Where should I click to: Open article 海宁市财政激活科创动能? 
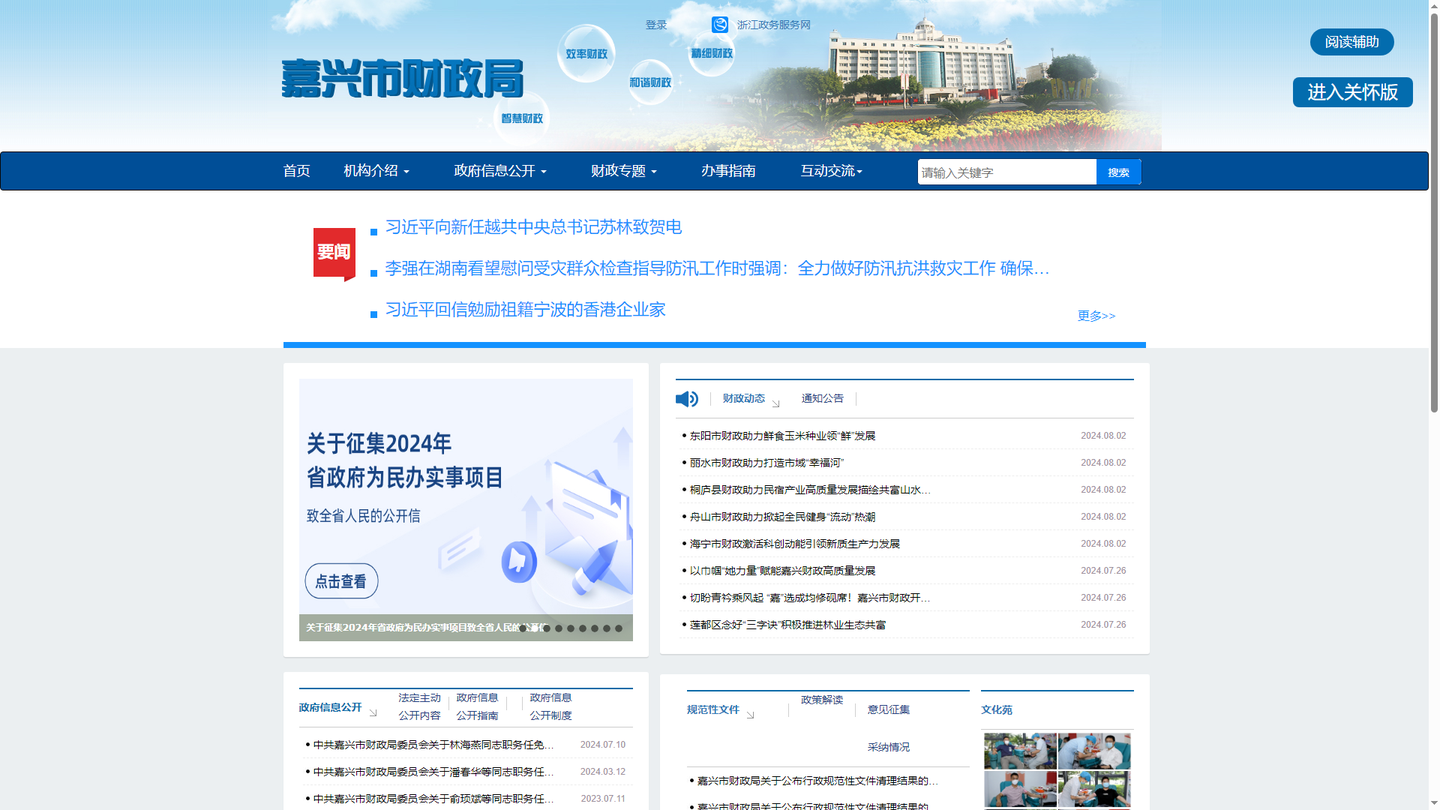(x=795, y=544)
